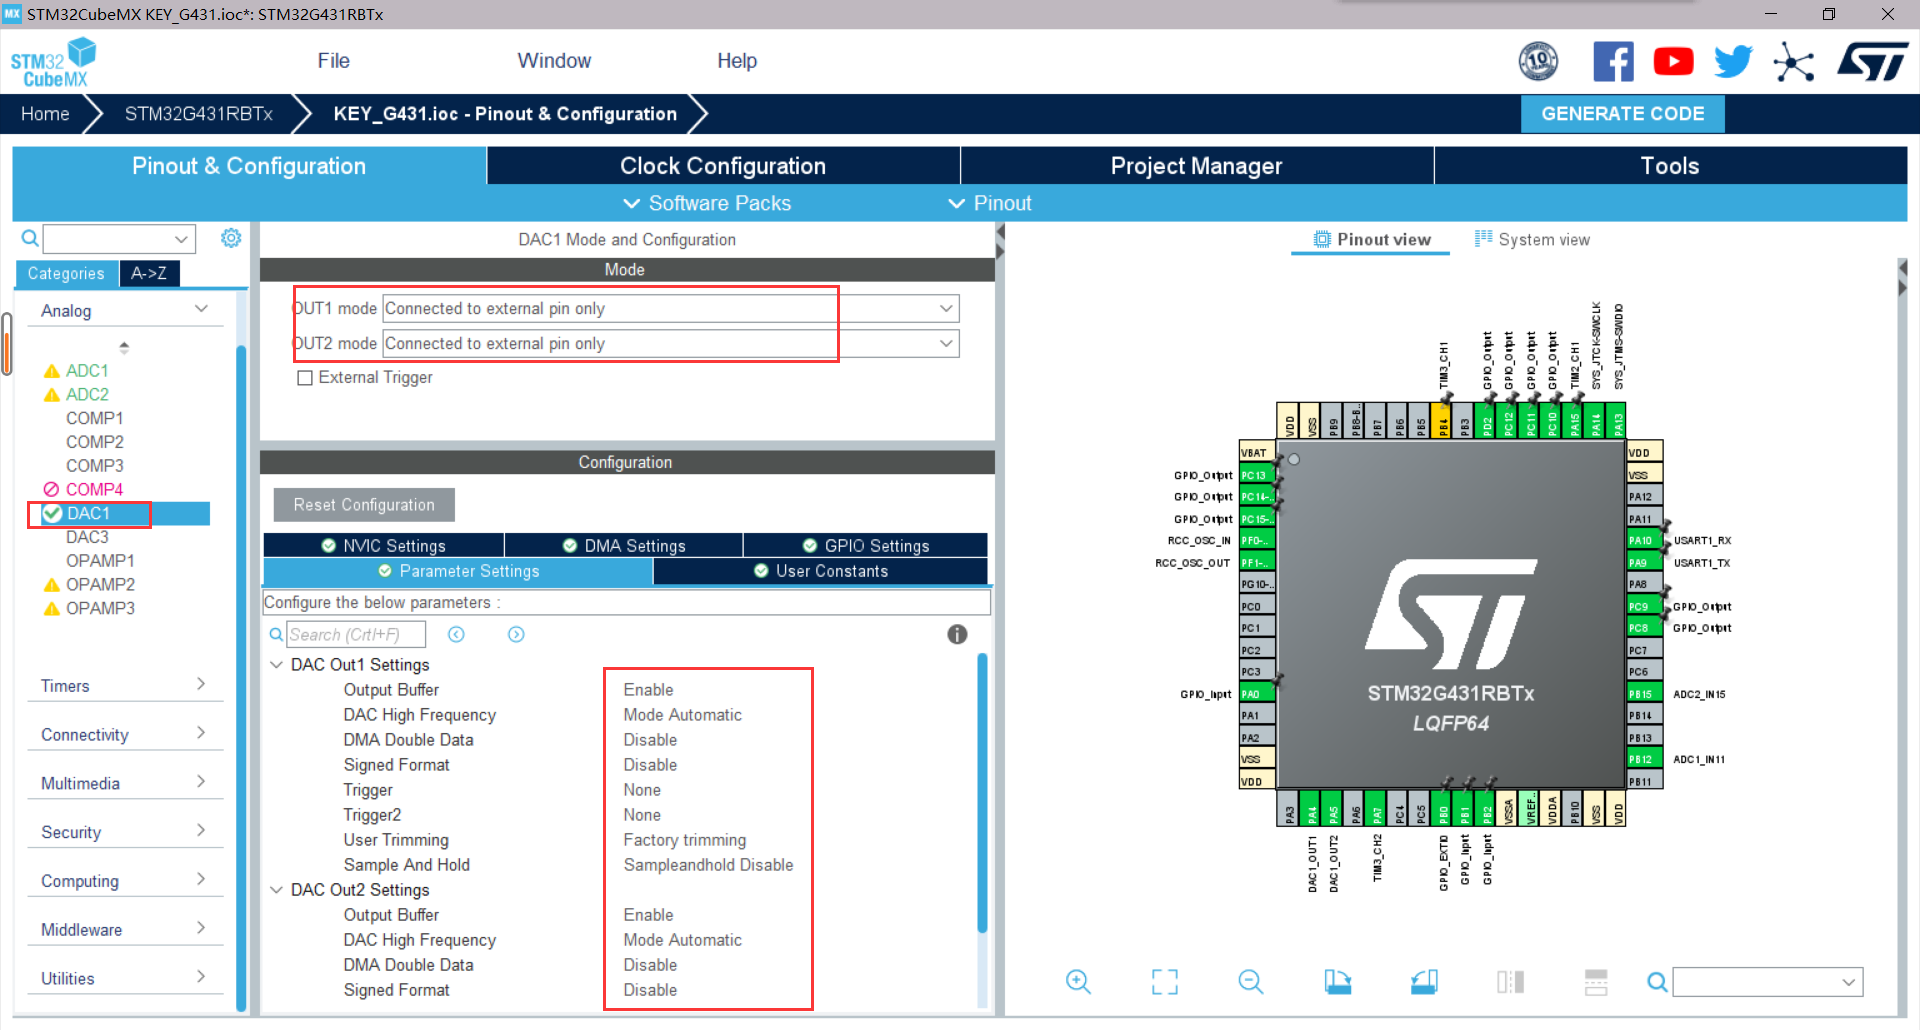1920x1030 pixels.
Task: Open the Window menu
Action: coord(554,60)
